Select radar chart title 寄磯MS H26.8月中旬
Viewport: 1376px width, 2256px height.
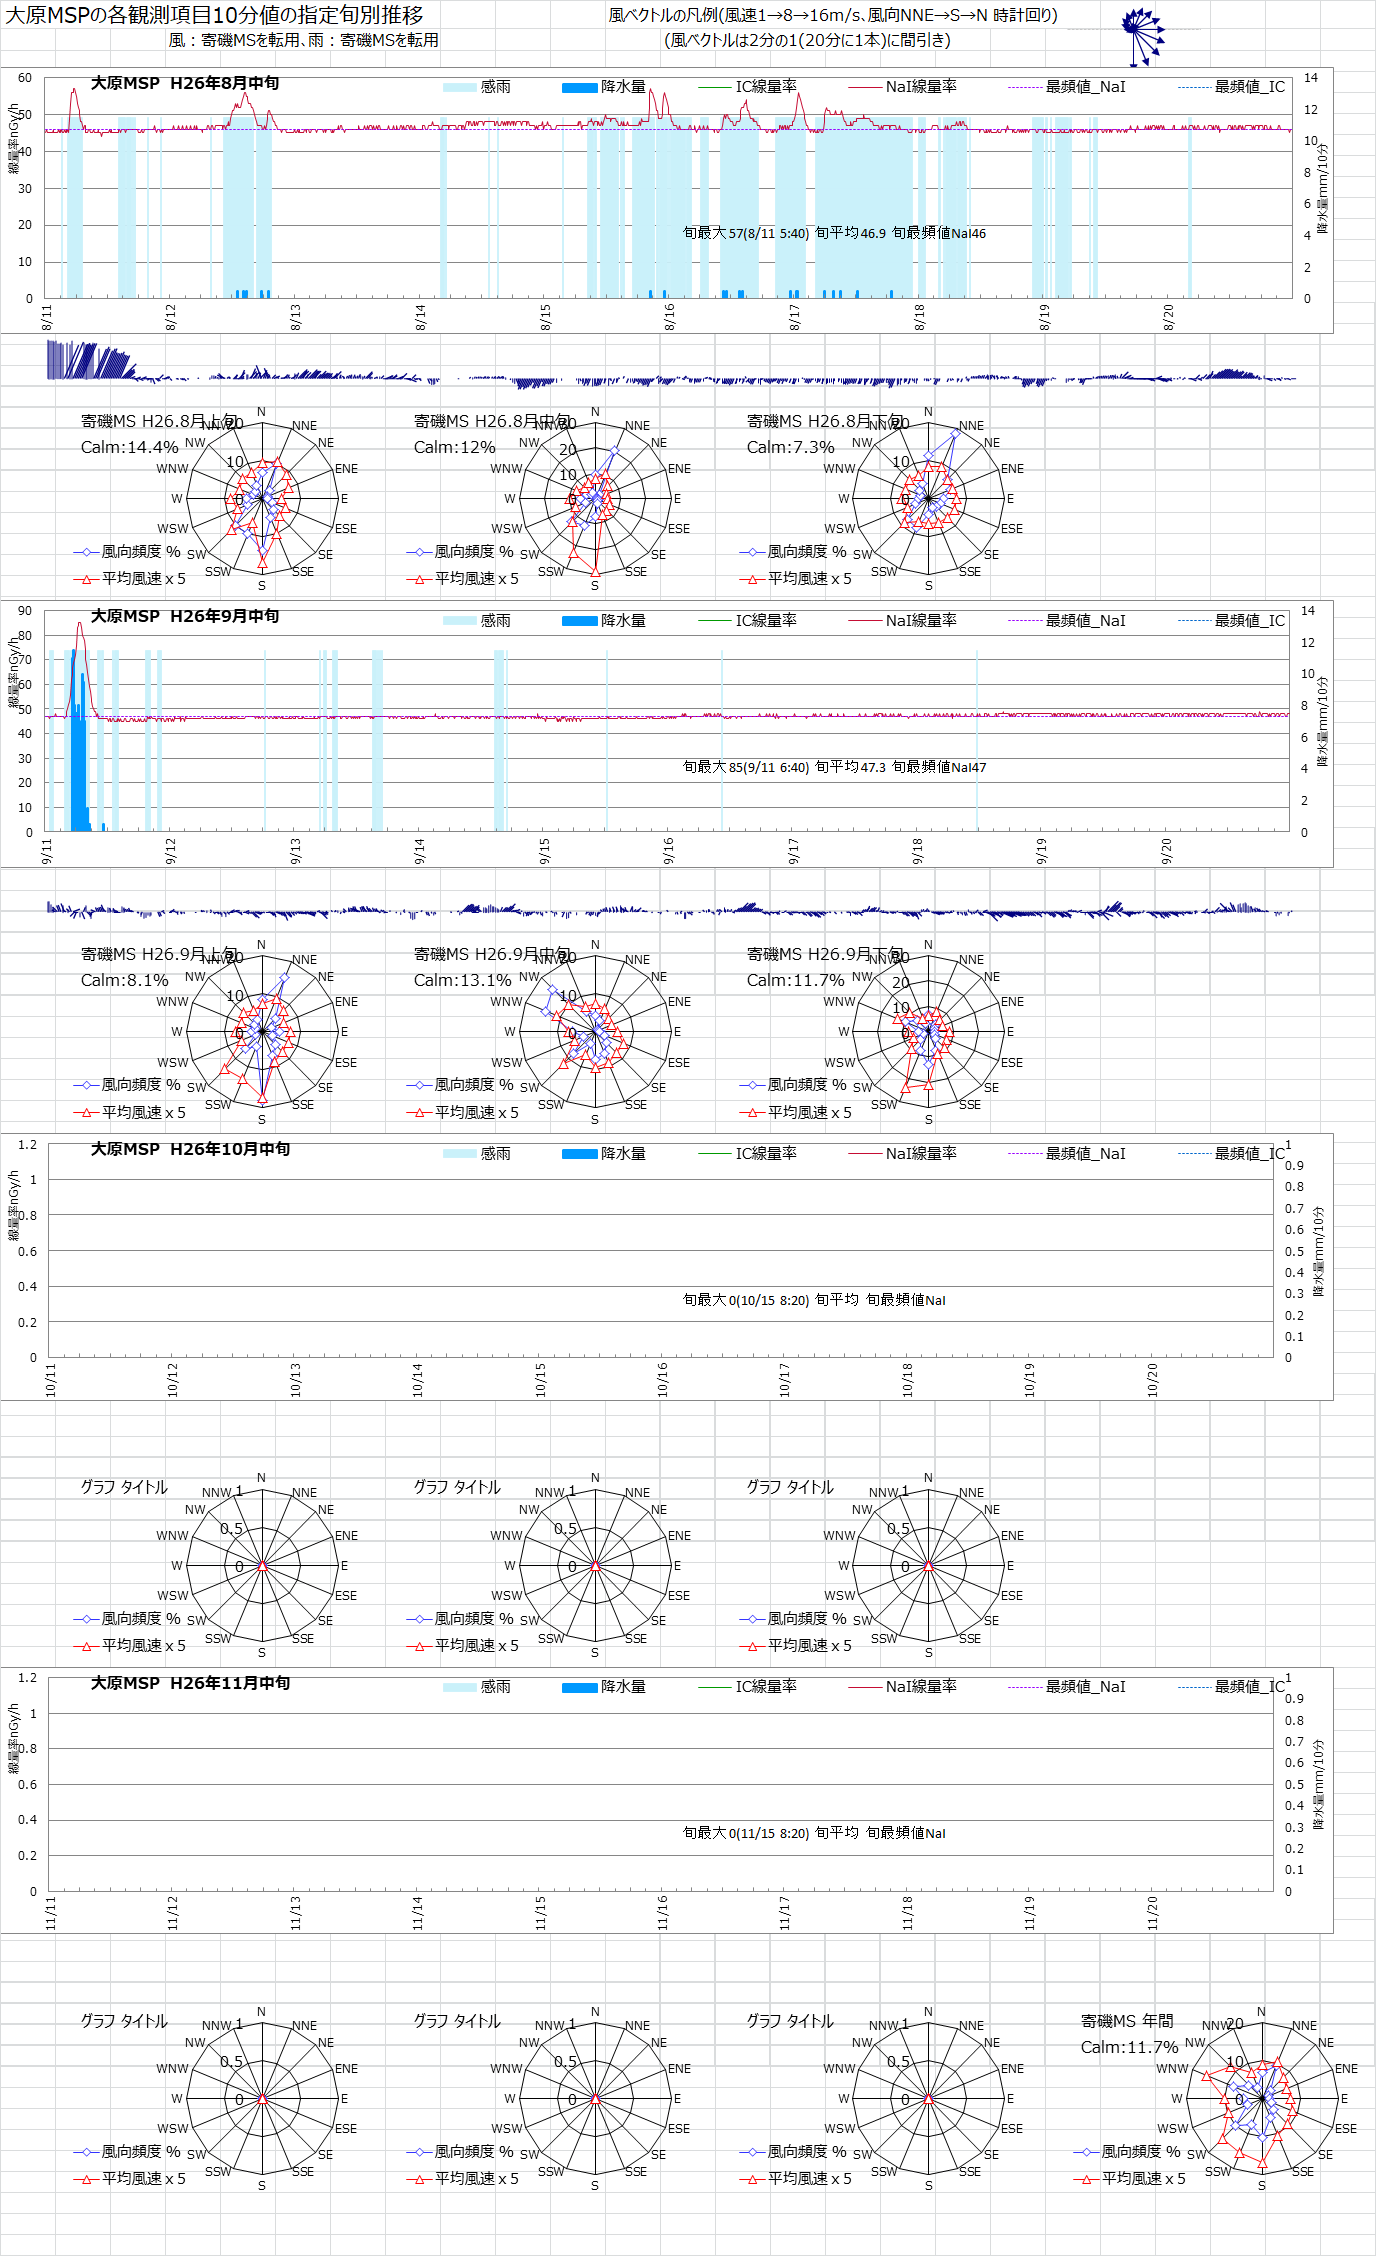[x=492, y=421]
